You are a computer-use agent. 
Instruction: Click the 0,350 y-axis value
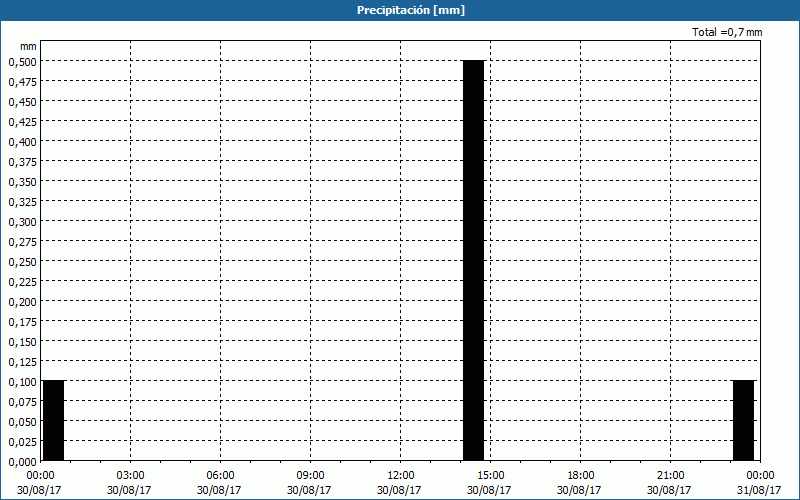pyautogui.click(x=22, y=182)
